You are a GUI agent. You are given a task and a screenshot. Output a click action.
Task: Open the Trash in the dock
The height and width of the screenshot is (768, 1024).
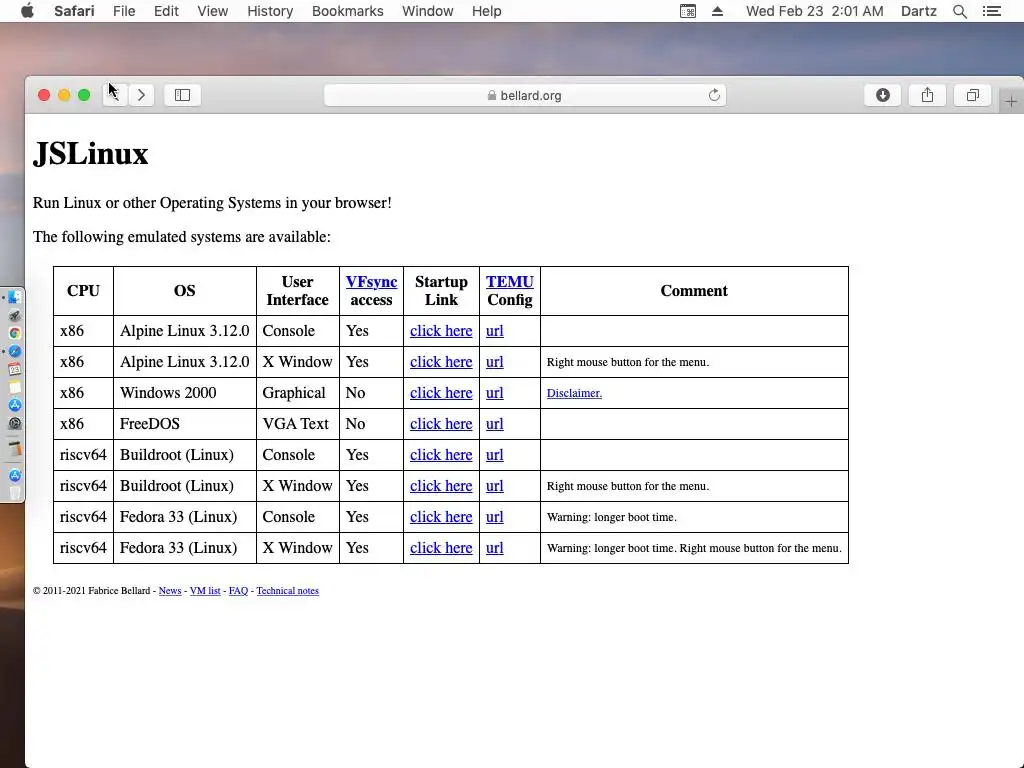coord(14,493)
